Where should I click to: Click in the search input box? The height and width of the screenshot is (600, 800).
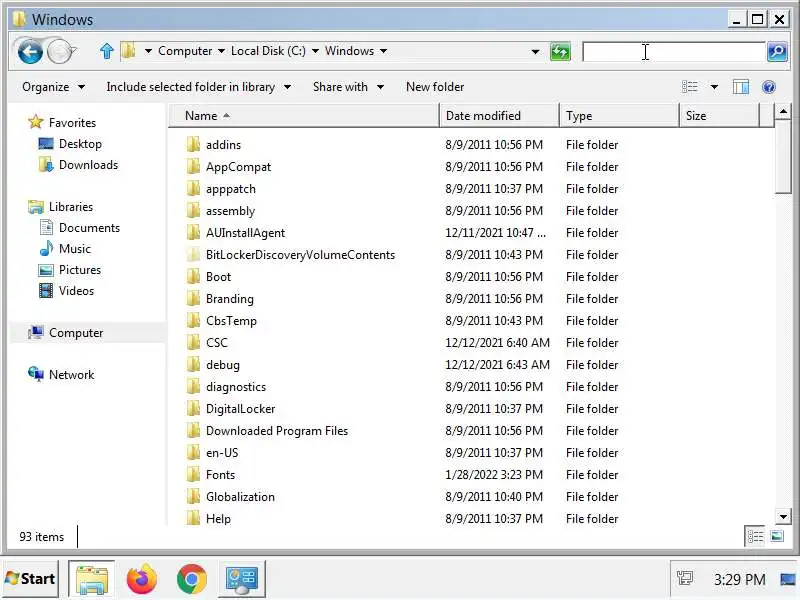click(674, 52)
